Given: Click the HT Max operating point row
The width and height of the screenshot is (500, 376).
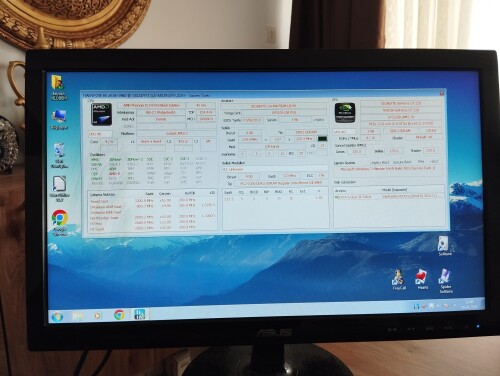Looking at the screenshot, I should click(153, 223).
